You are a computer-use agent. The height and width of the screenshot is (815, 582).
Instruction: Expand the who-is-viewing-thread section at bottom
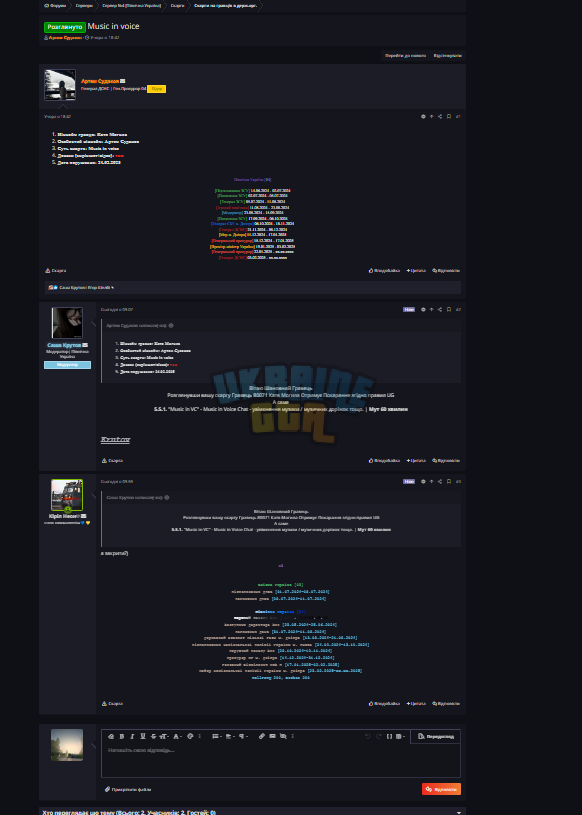[458, 812]
